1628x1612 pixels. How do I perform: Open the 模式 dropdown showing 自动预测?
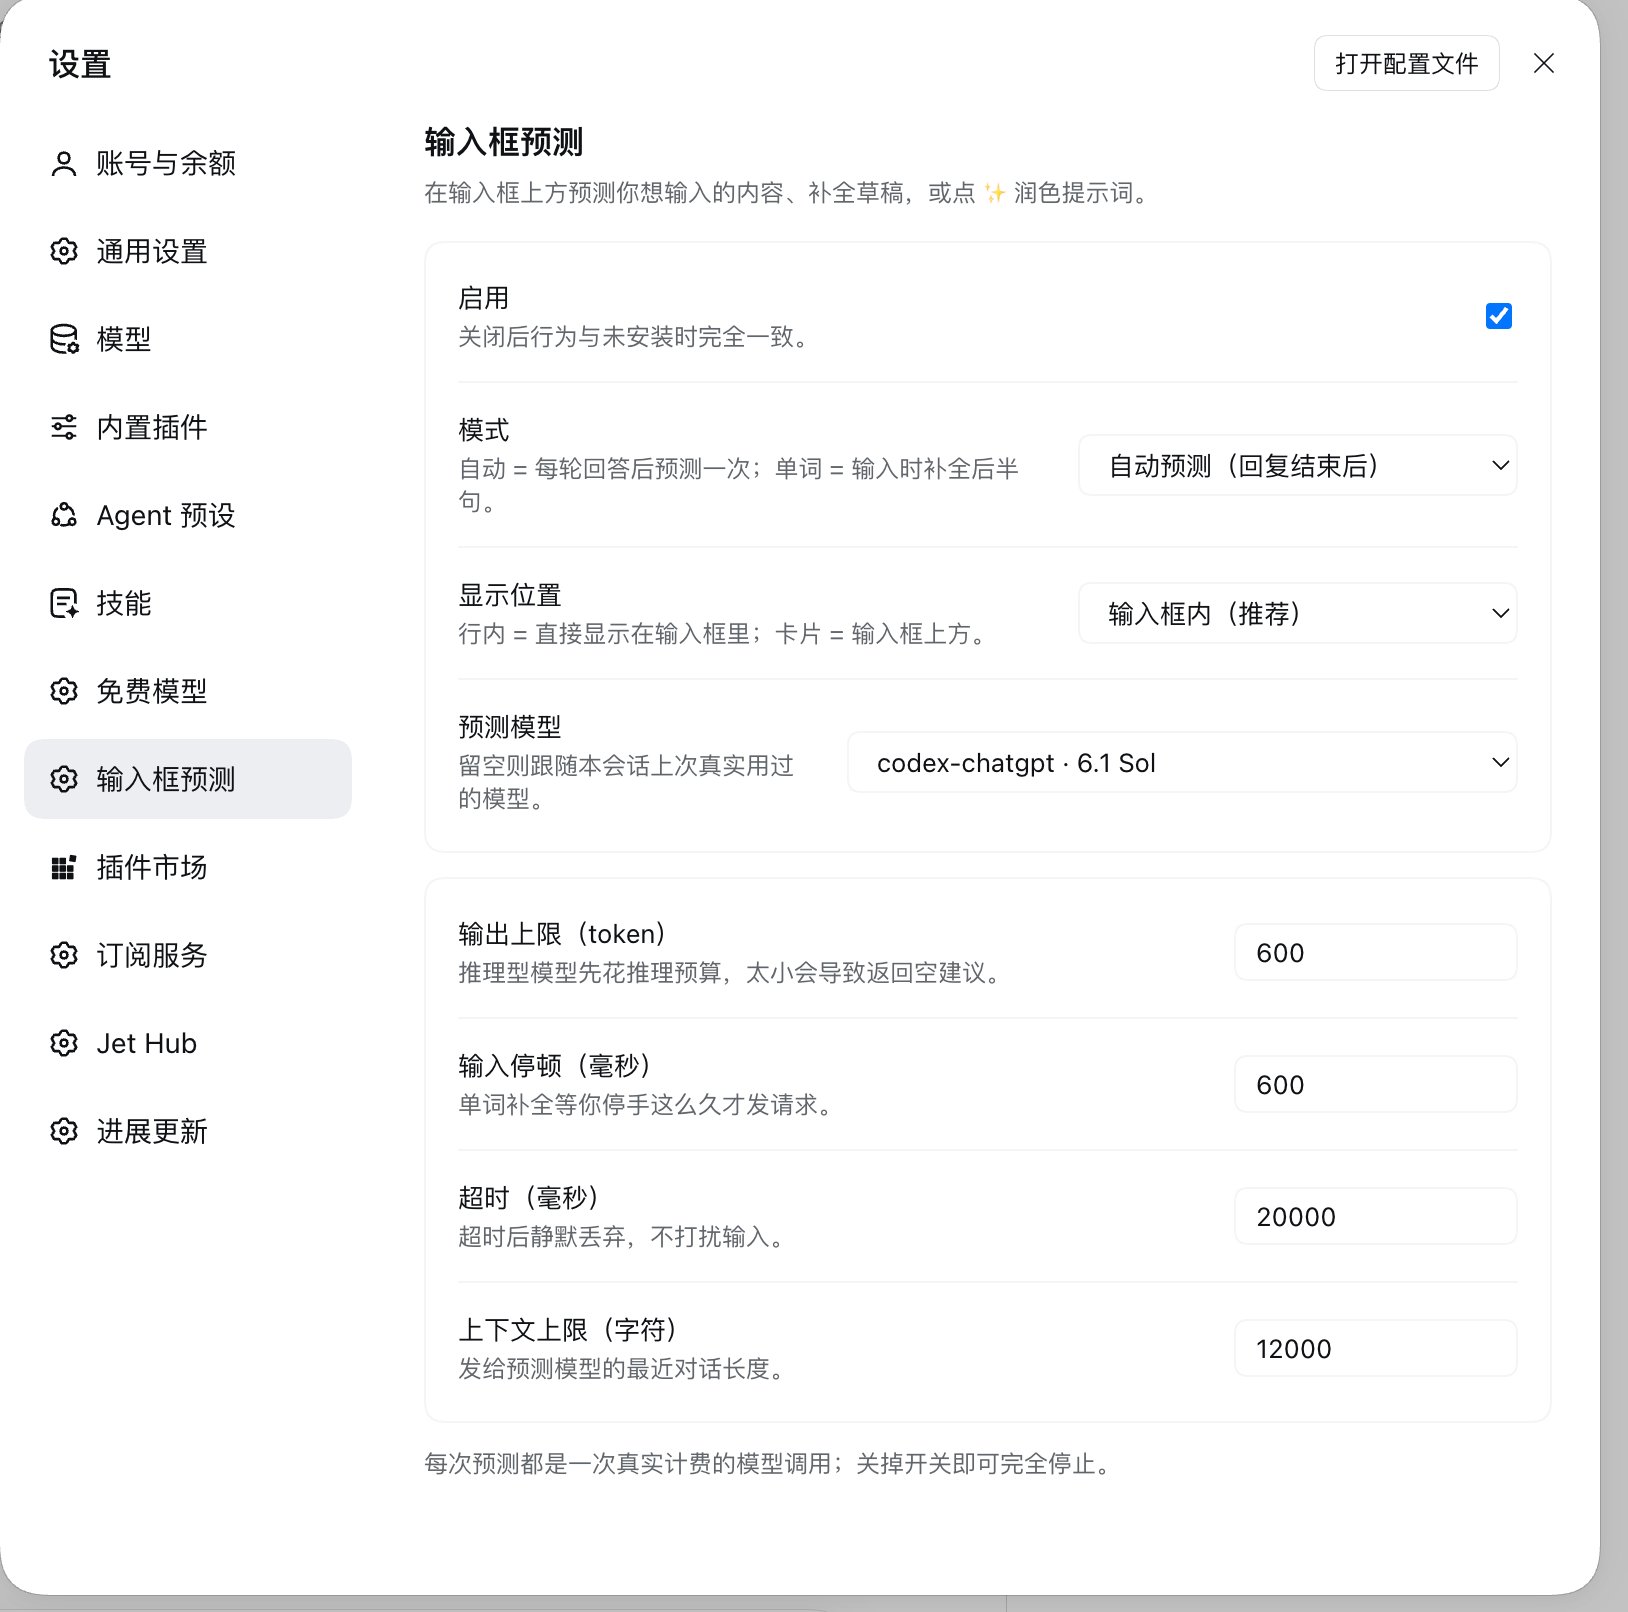click(1298, 466)
